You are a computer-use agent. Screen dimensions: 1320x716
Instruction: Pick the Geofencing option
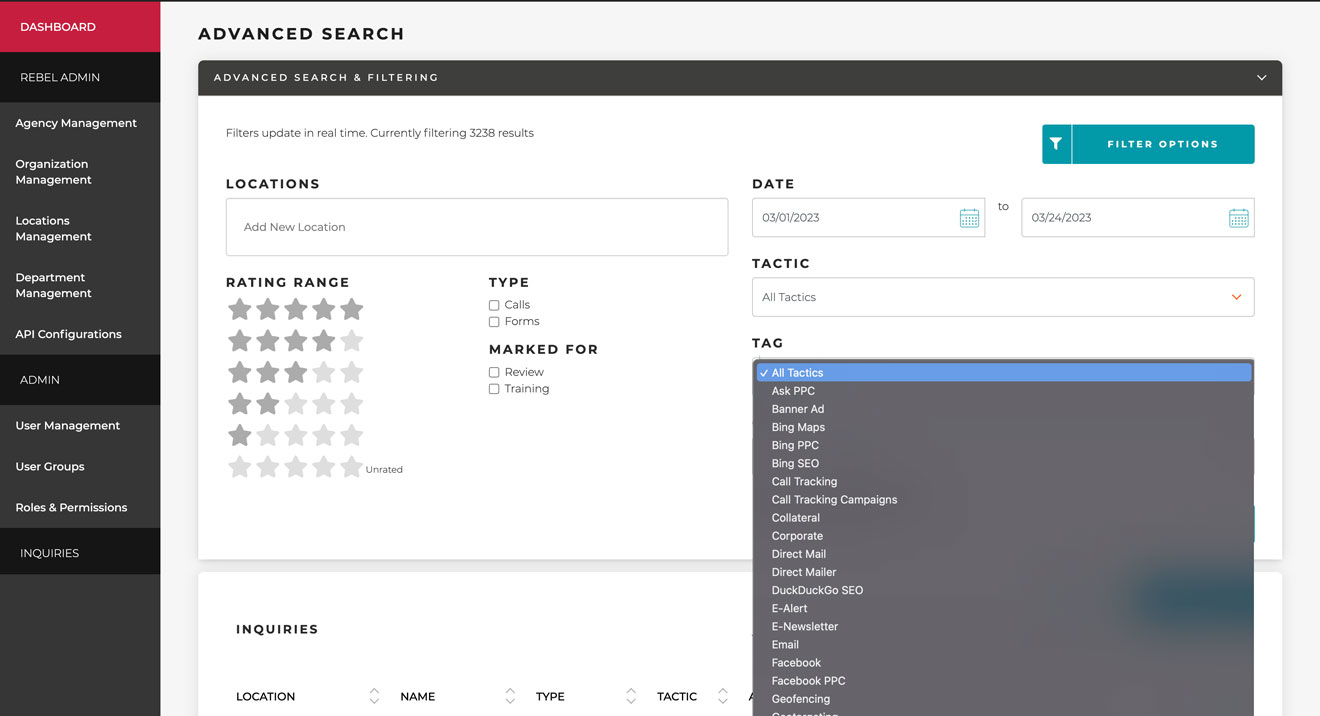(x=1004, y=698)
